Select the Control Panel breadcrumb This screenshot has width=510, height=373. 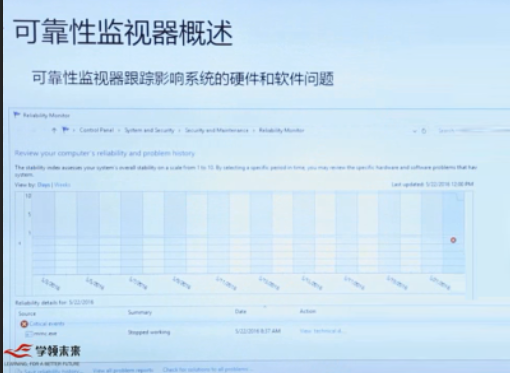pos(96,130)
